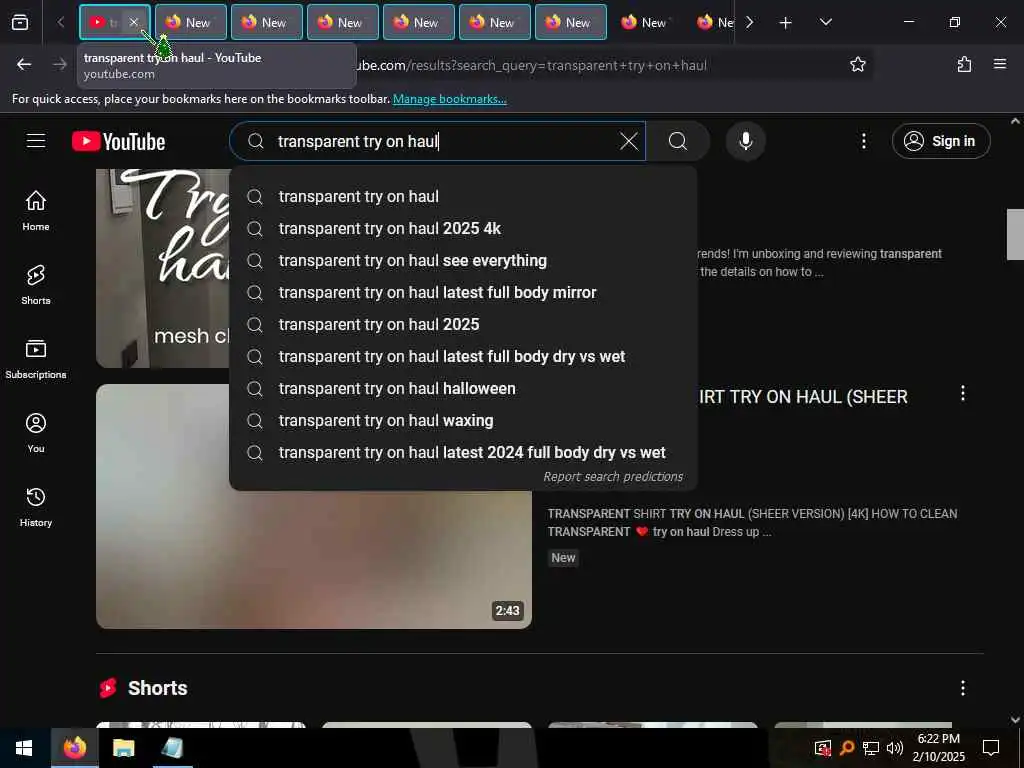Open the Firefox extensions button
This screenshot has height=768, width=1024.
964,65
